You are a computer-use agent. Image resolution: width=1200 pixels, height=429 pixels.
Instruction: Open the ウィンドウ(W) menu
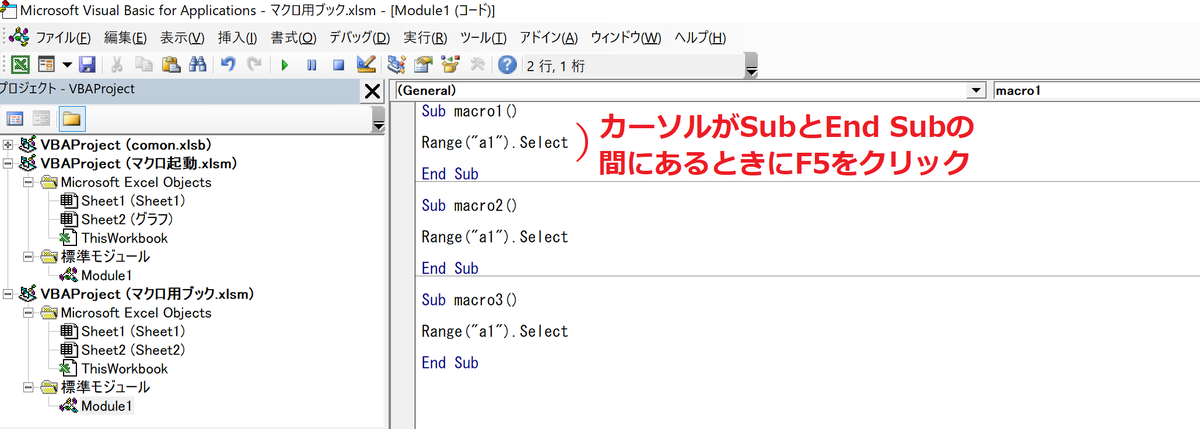(x=626, y=37)
